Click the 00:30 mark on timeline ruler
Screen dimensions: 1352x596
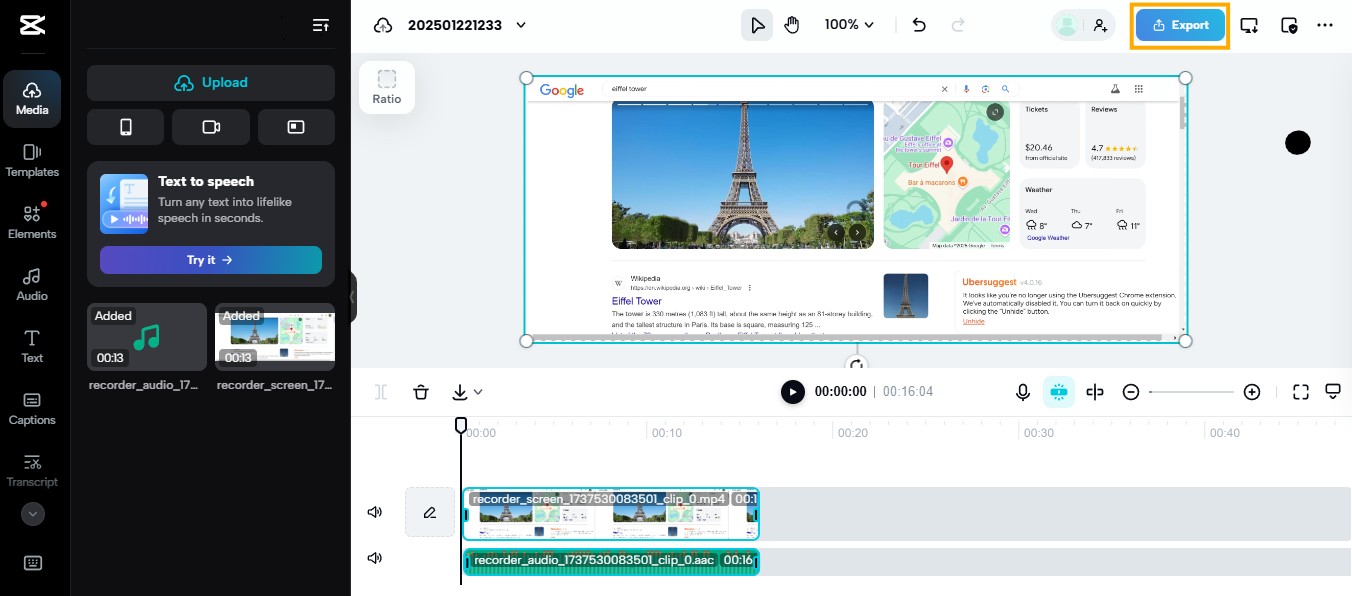click(x=1039, y=433)
